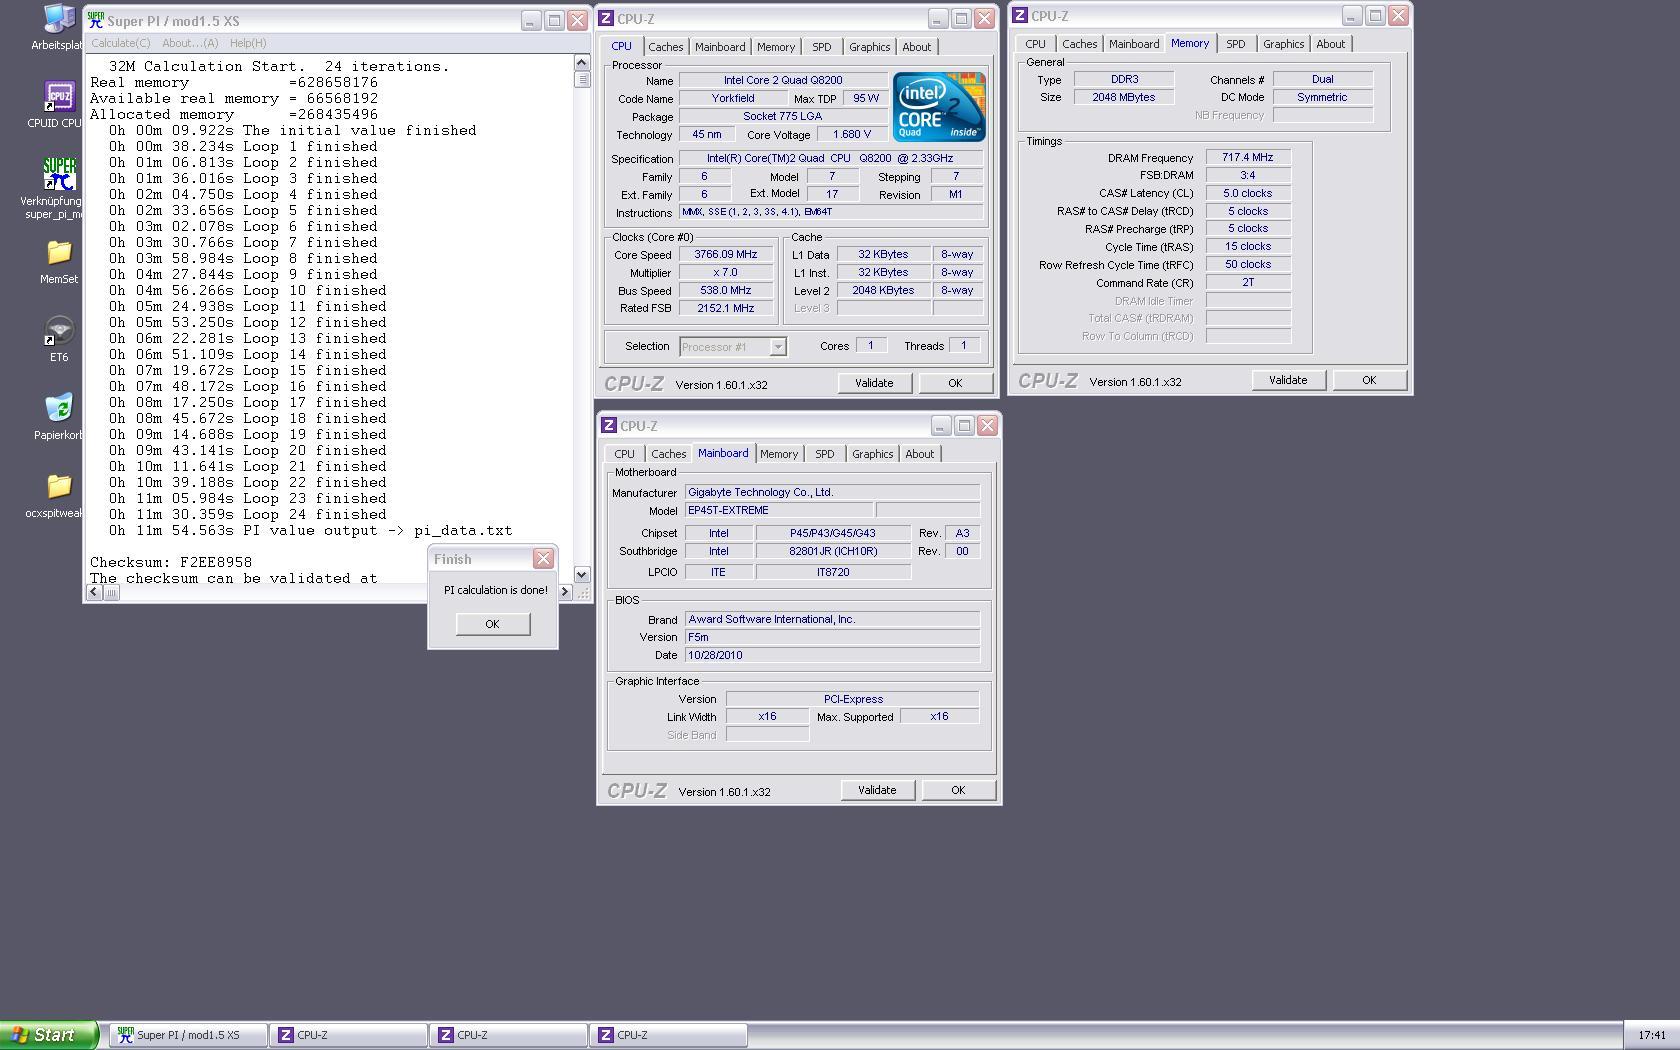Click the Command Rate 2T value
Image resolution: width=1680 pixels, height=1050 pixels.
1248,282
